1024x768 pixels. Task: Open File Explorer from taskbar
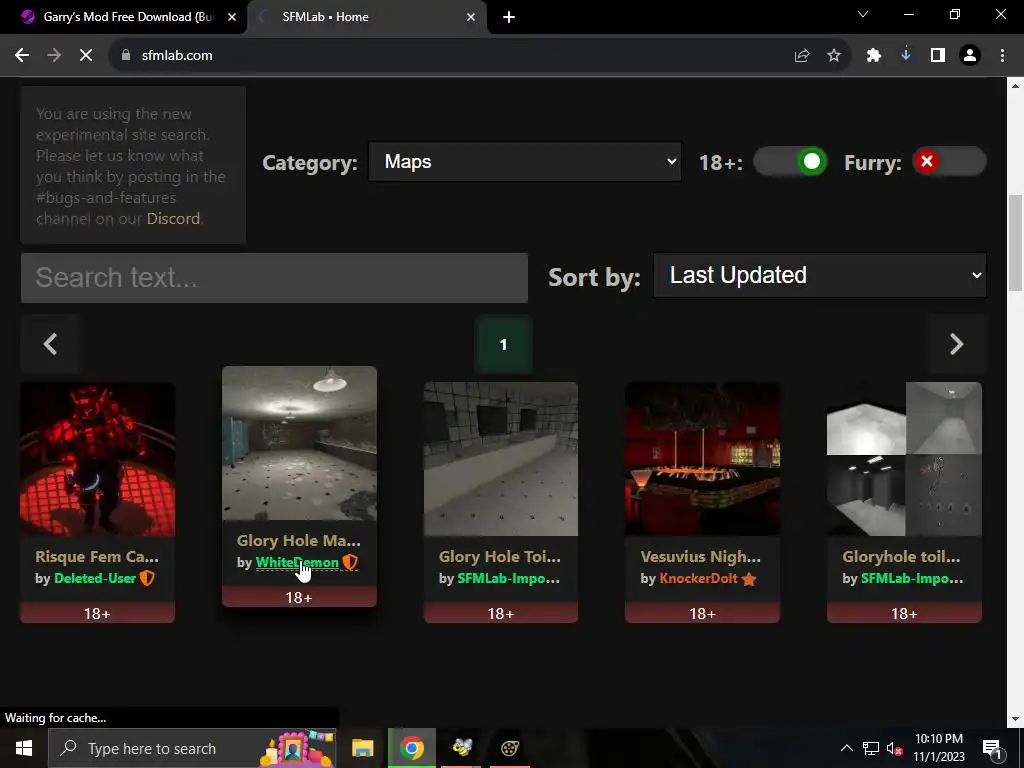pos(362,748)
